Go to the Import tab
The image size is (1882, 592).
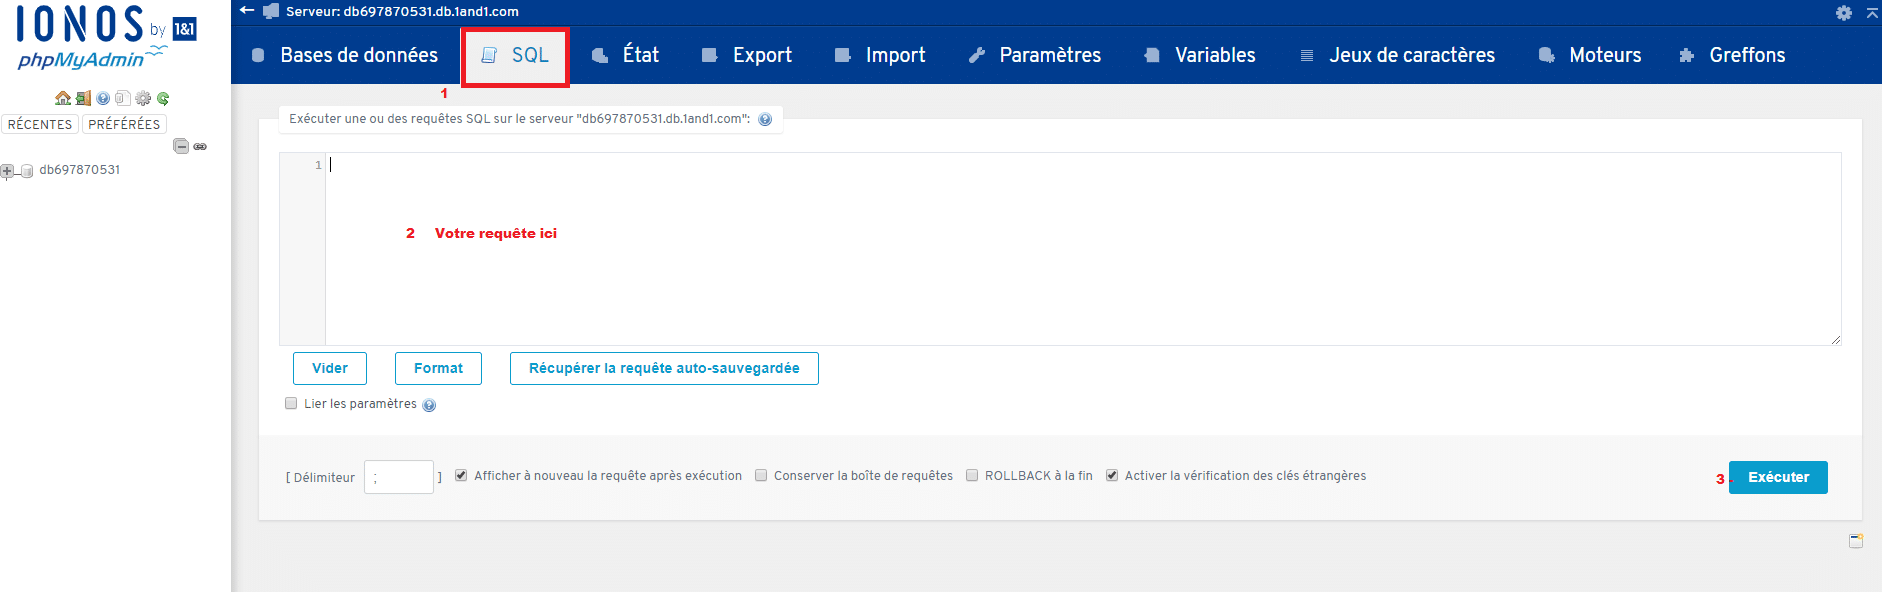(x=880, y=55)
